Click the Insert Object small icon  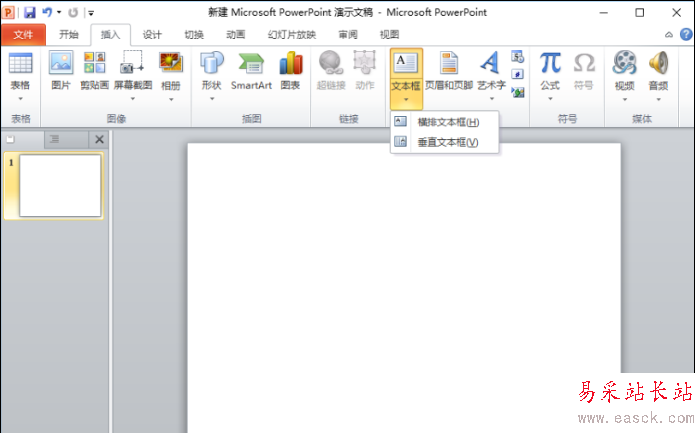coord(517,92)
